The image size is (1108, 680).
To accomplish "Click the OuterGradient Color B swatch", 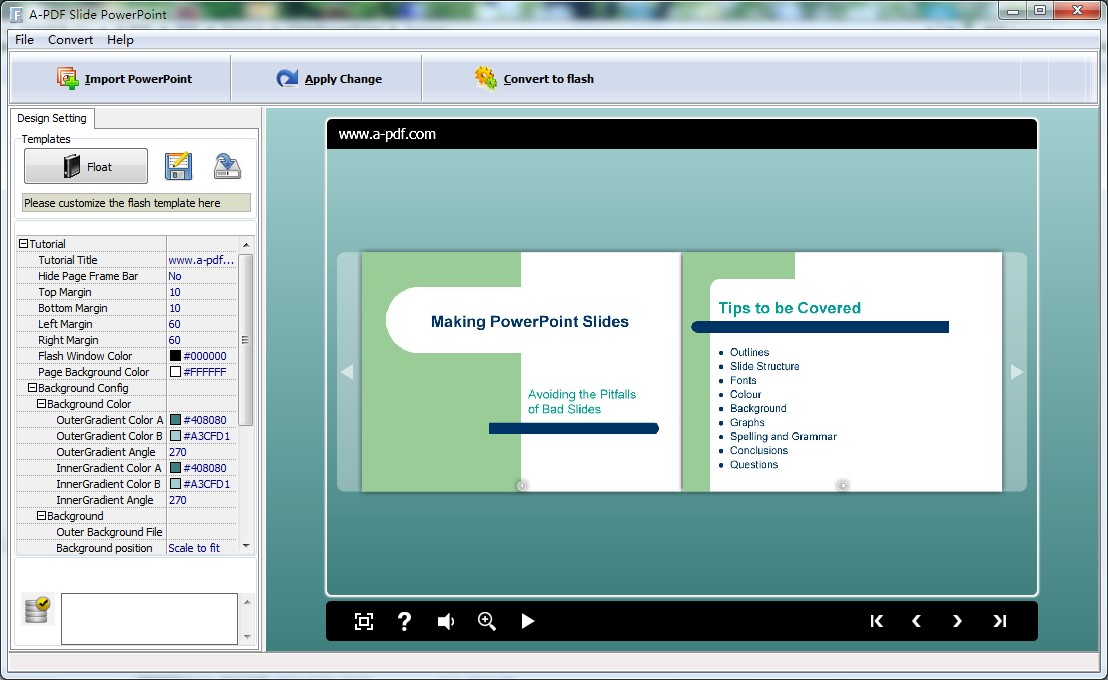I will [x=175, y=436].
